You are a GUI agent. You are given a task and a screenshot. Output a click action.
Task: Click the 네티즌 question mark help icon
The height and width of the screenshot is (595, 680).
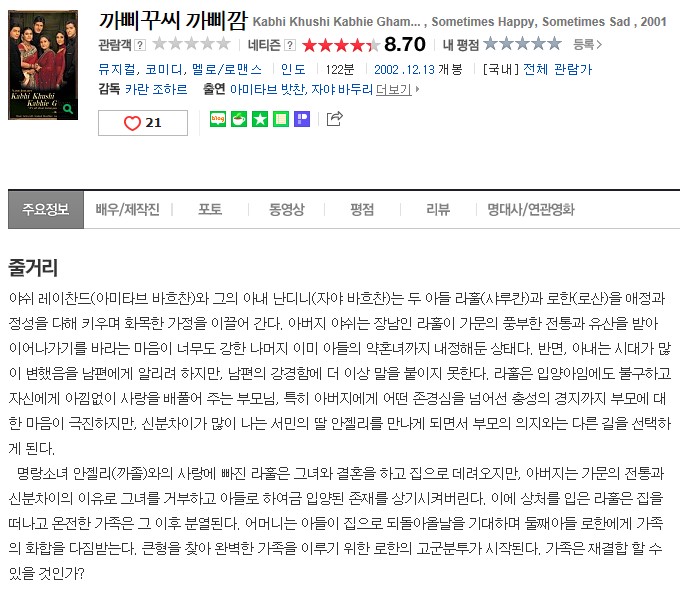point(290,45)
